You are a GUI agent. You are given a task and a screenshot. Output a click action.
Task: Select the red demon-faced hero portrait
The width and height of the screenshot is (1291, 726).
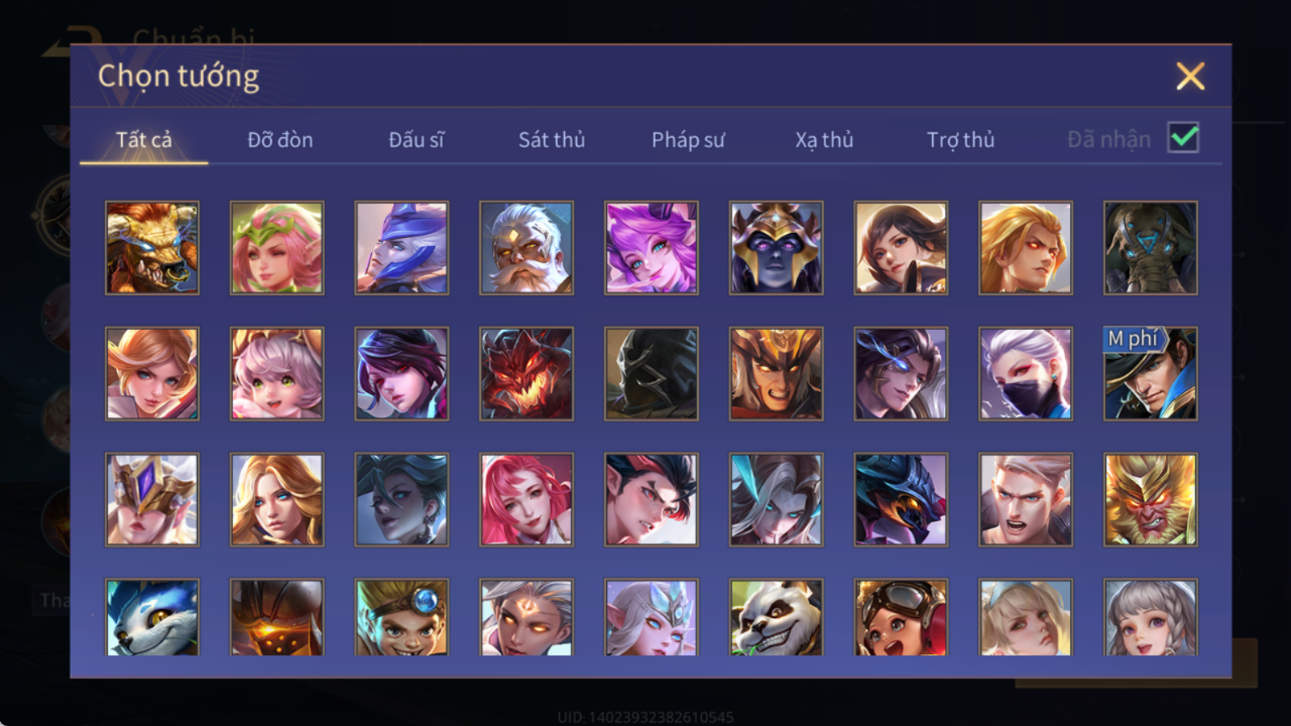[x=526, y=374]
